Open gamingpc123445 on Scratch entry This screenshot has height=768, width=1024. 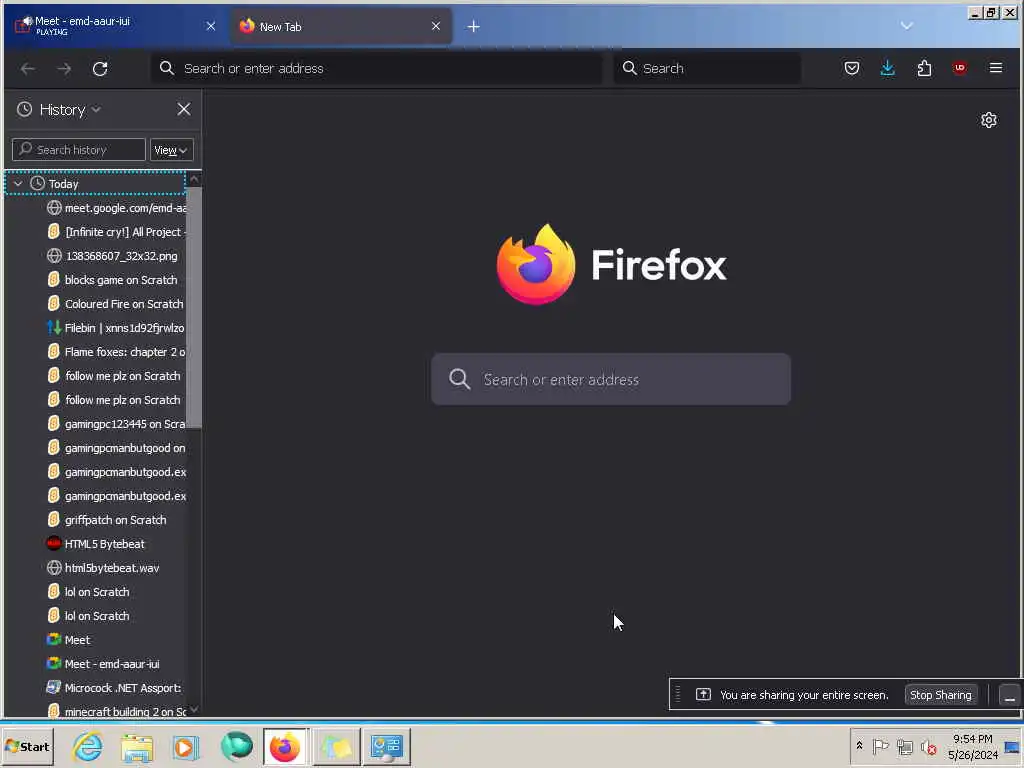click(x=116, y=424)
